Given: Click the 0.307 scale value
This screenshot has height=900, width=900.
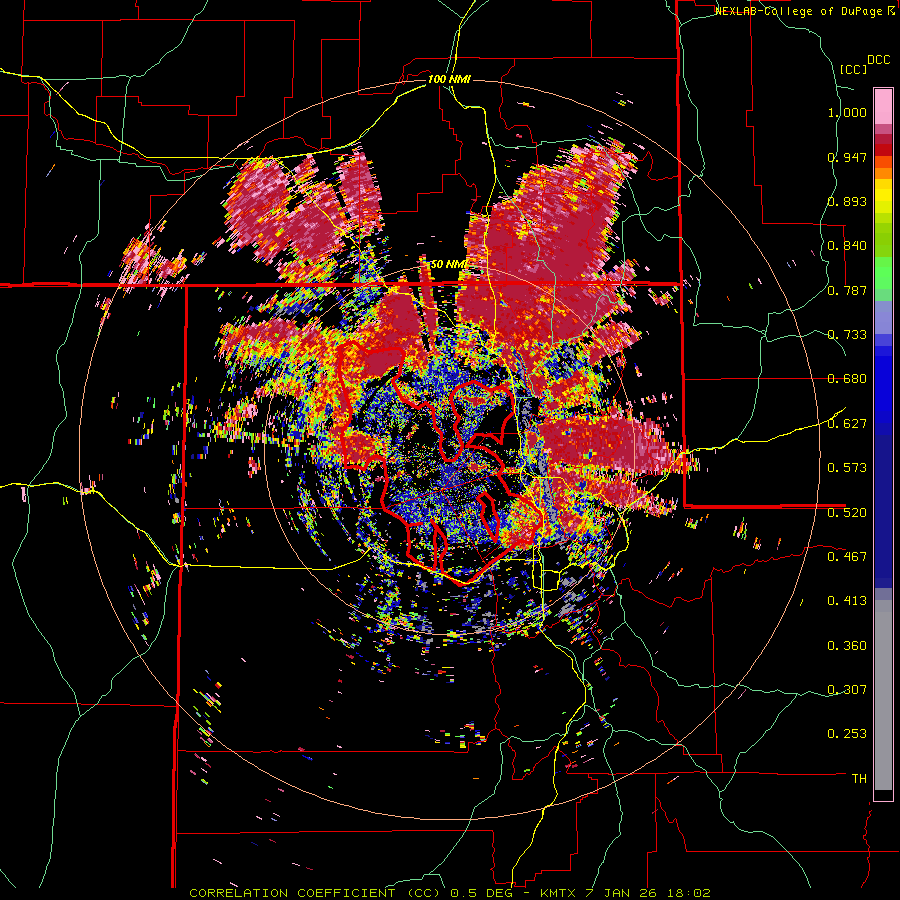Looking at the screenshot, I should (847, 689).
